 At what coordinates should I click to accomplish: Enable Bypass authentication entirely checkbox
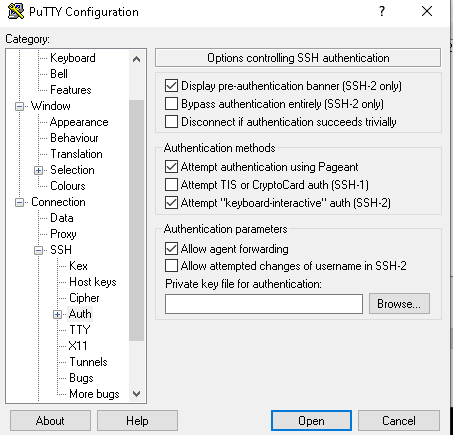tap(171, 104)
